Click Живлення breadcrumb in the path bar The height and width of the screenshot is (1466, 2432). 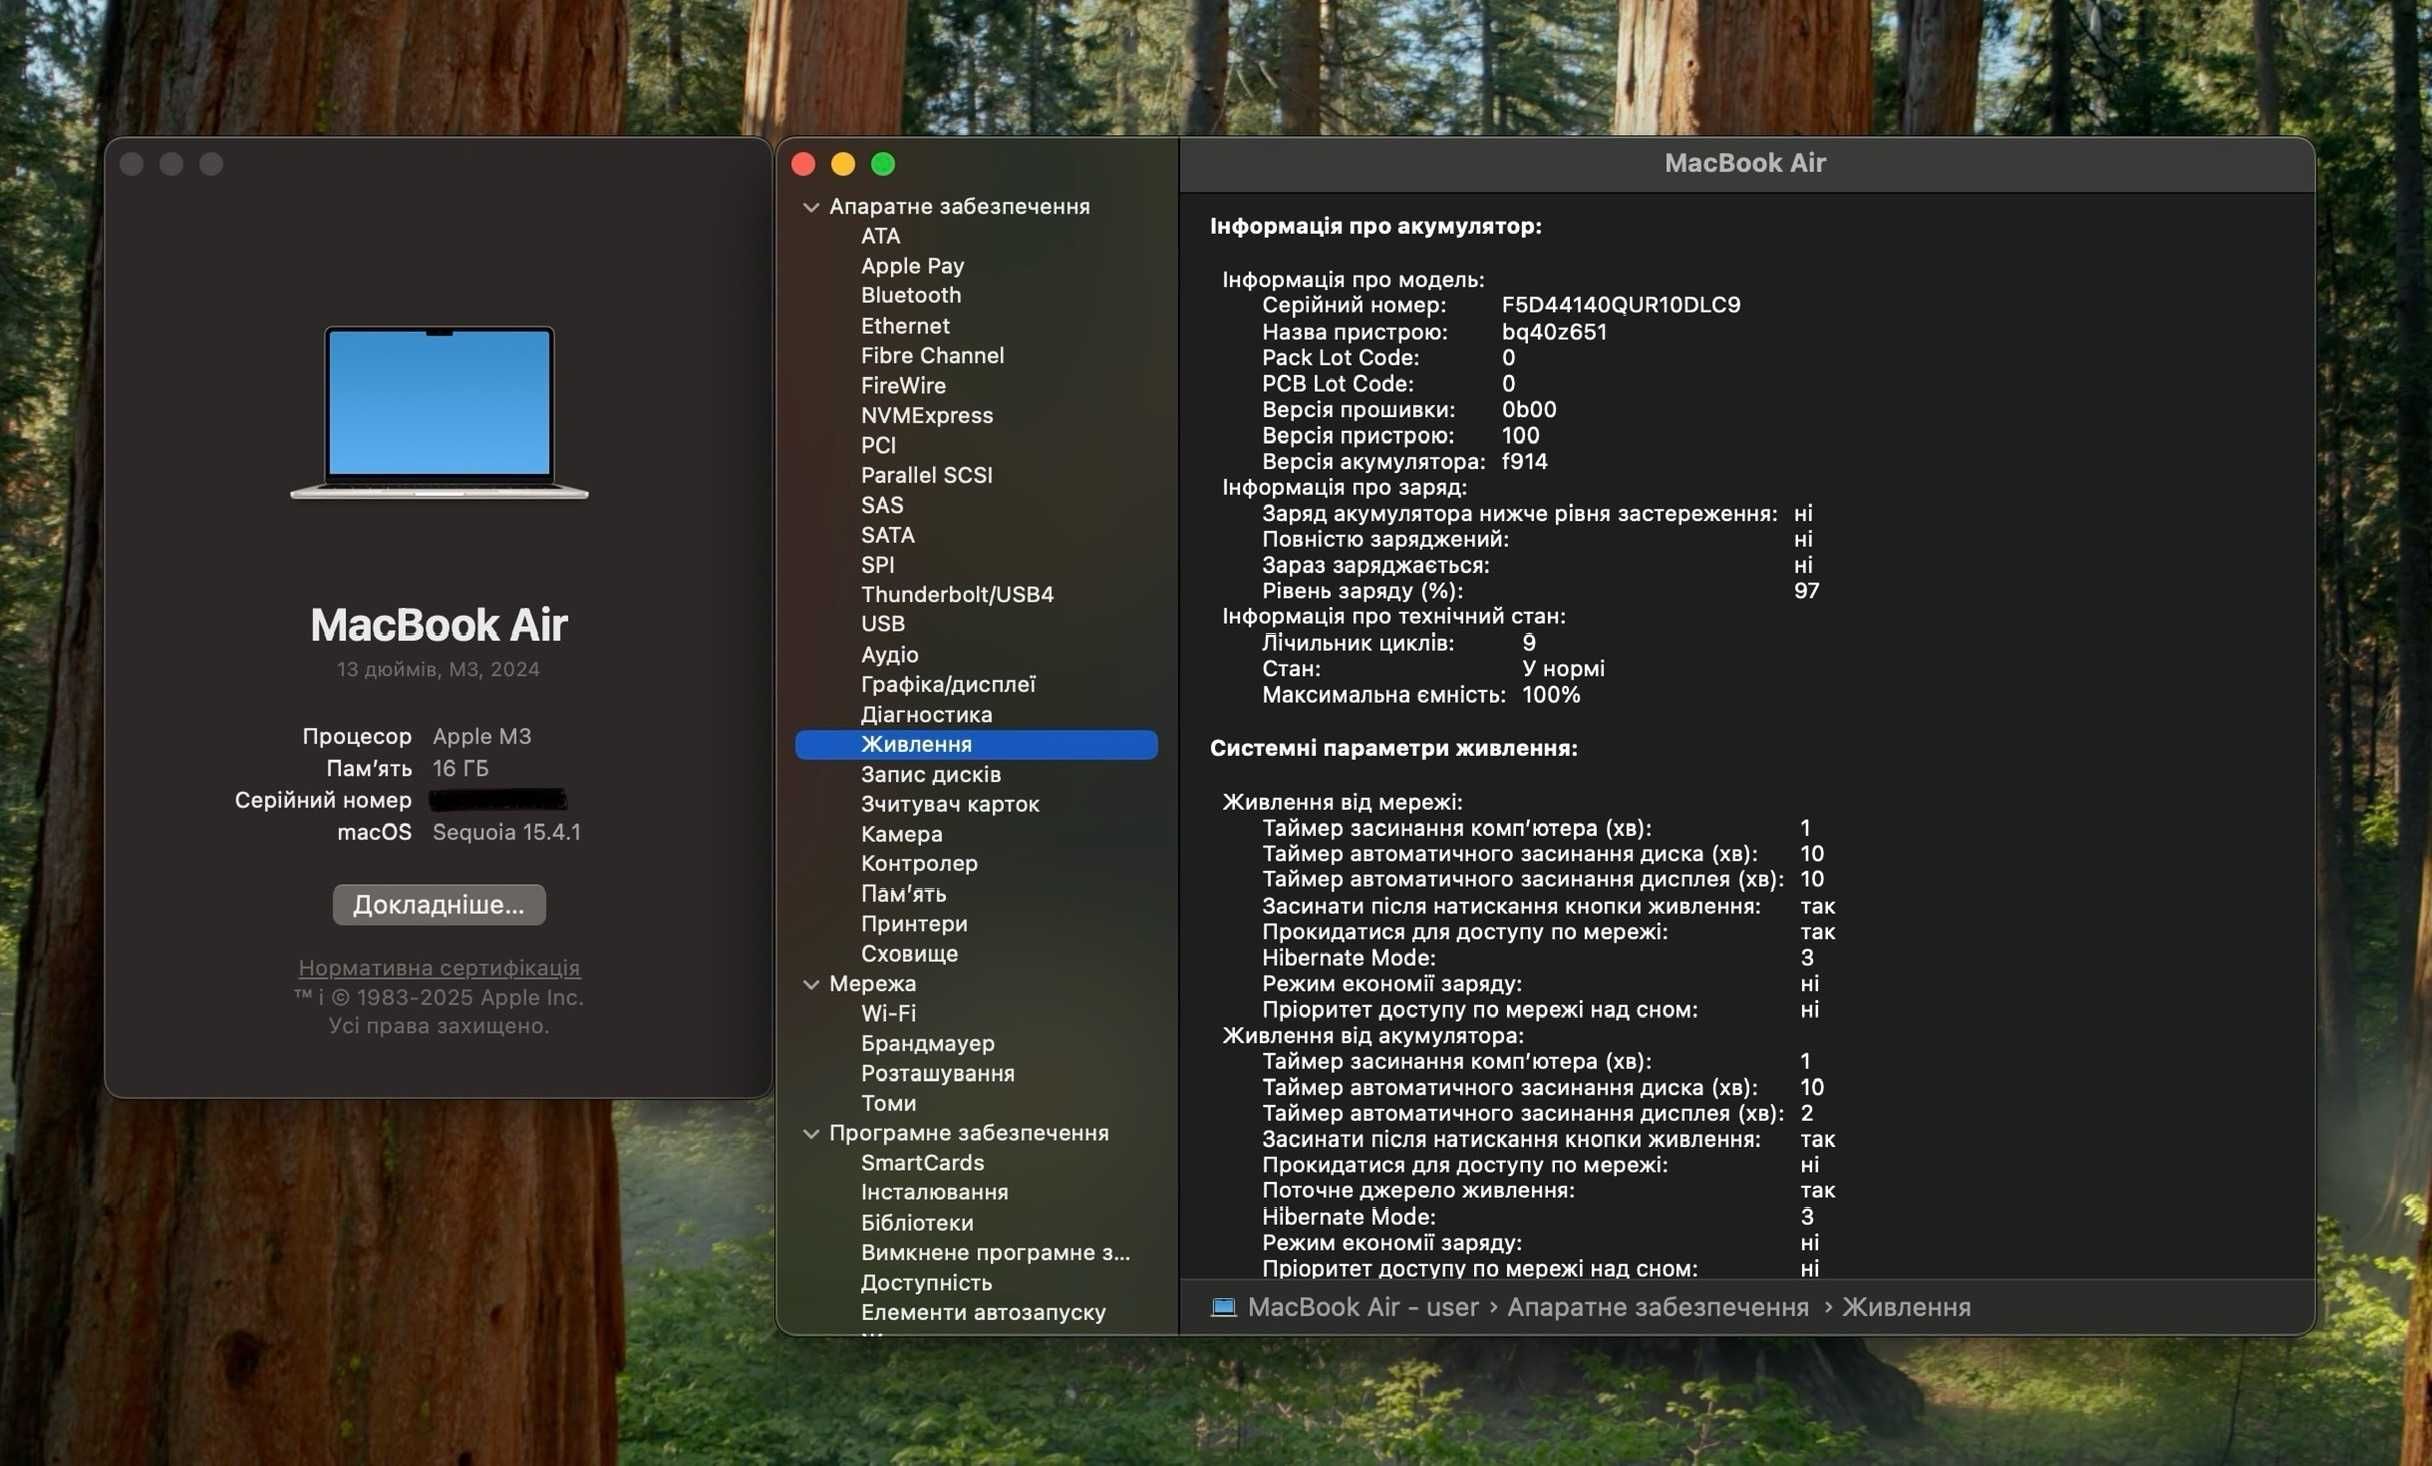pos(1906,1307)
